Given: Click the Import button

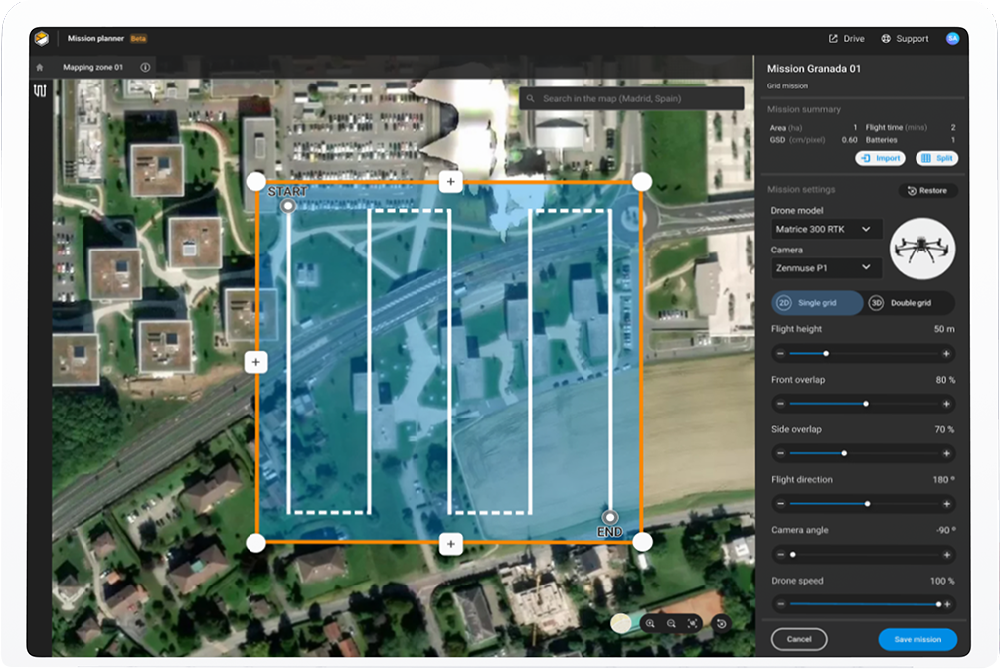Looking at the screenshot, I should [880, 158].
